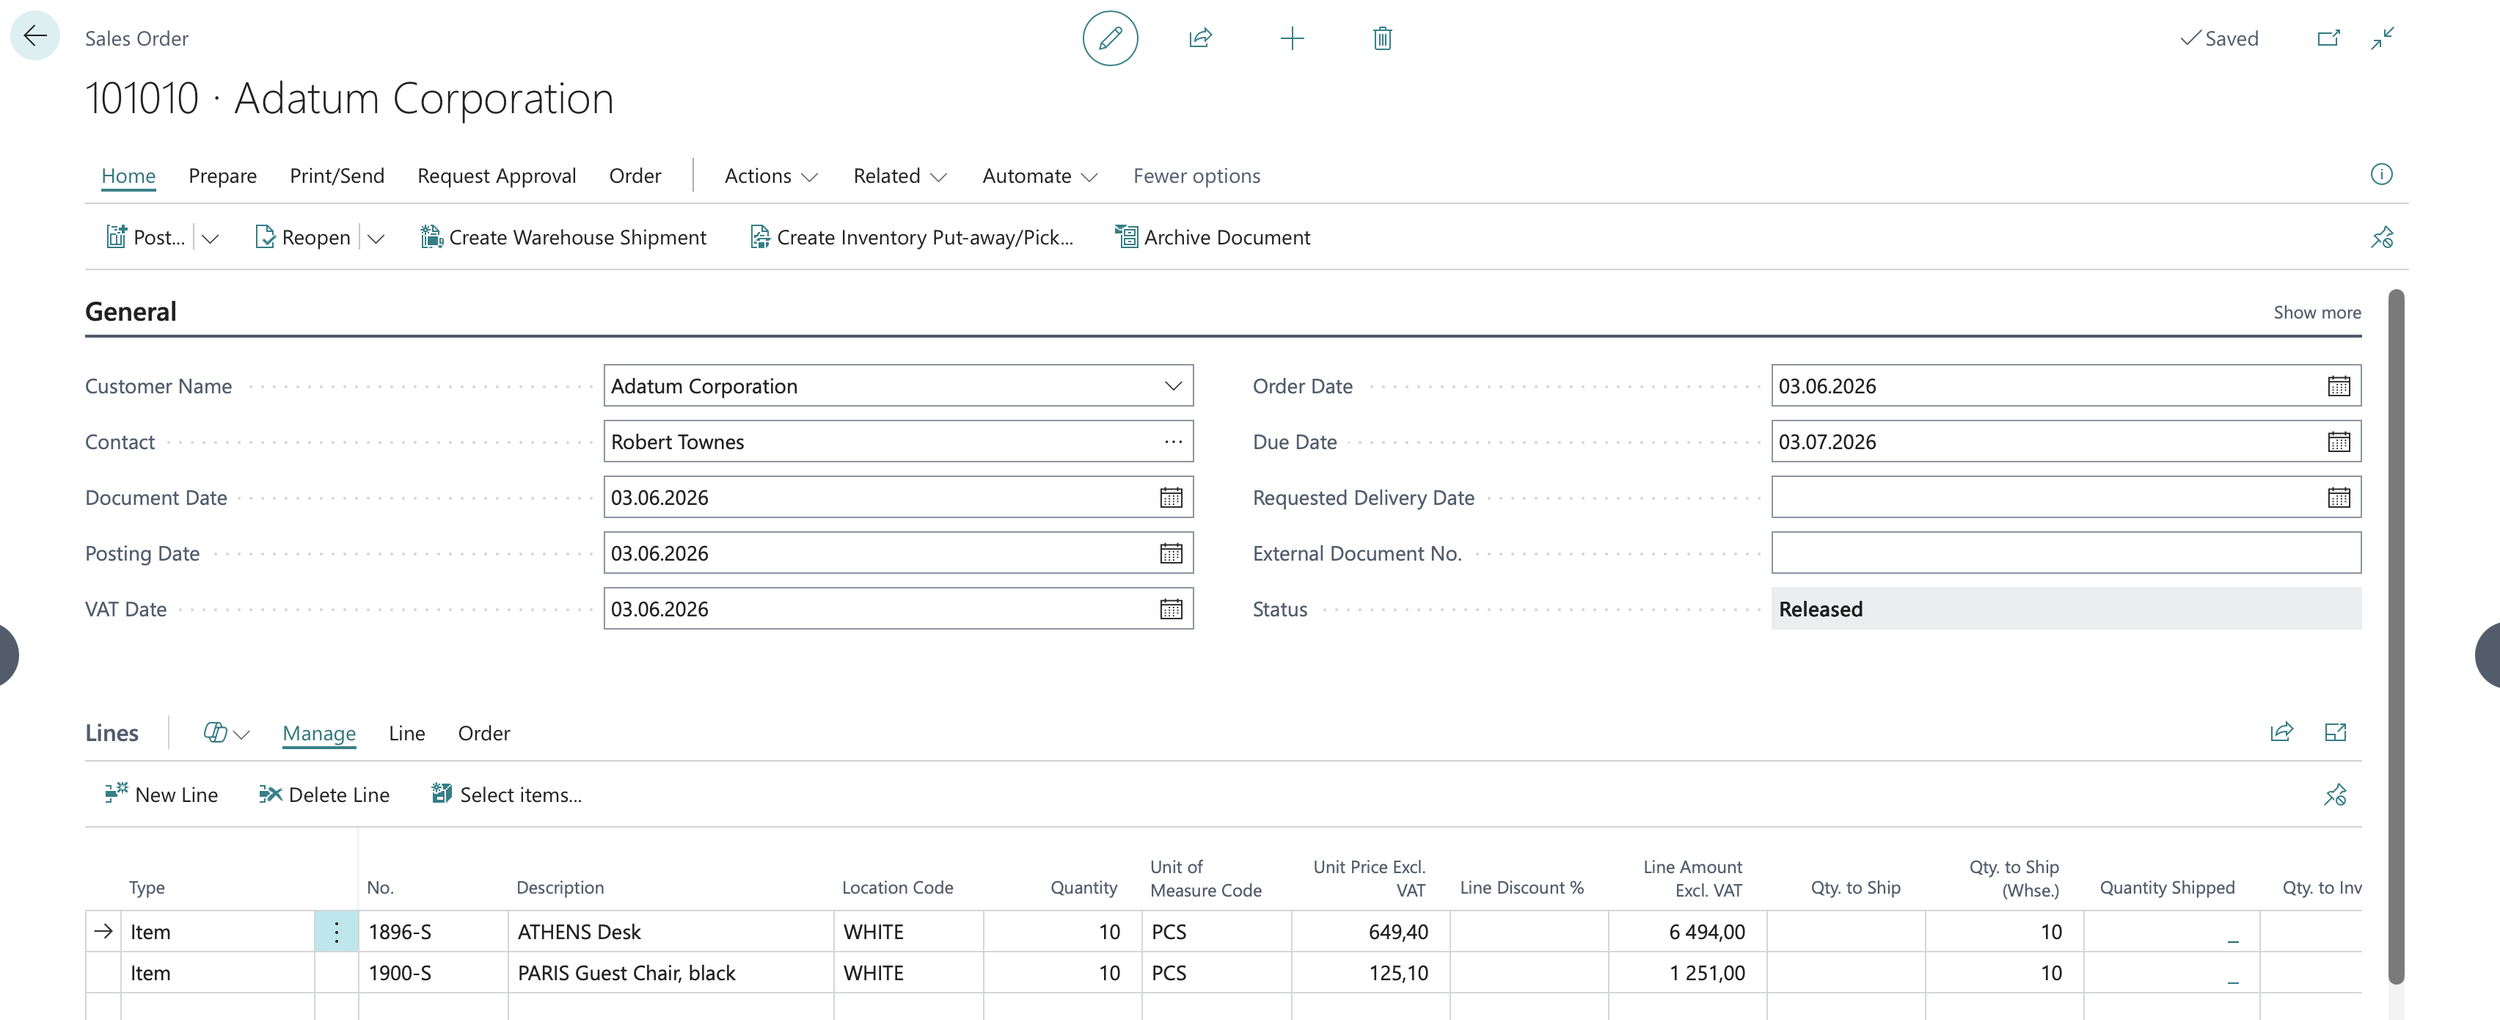
Task: Click Create Inventory Put-away/Pick...
Action: [911, 237]
